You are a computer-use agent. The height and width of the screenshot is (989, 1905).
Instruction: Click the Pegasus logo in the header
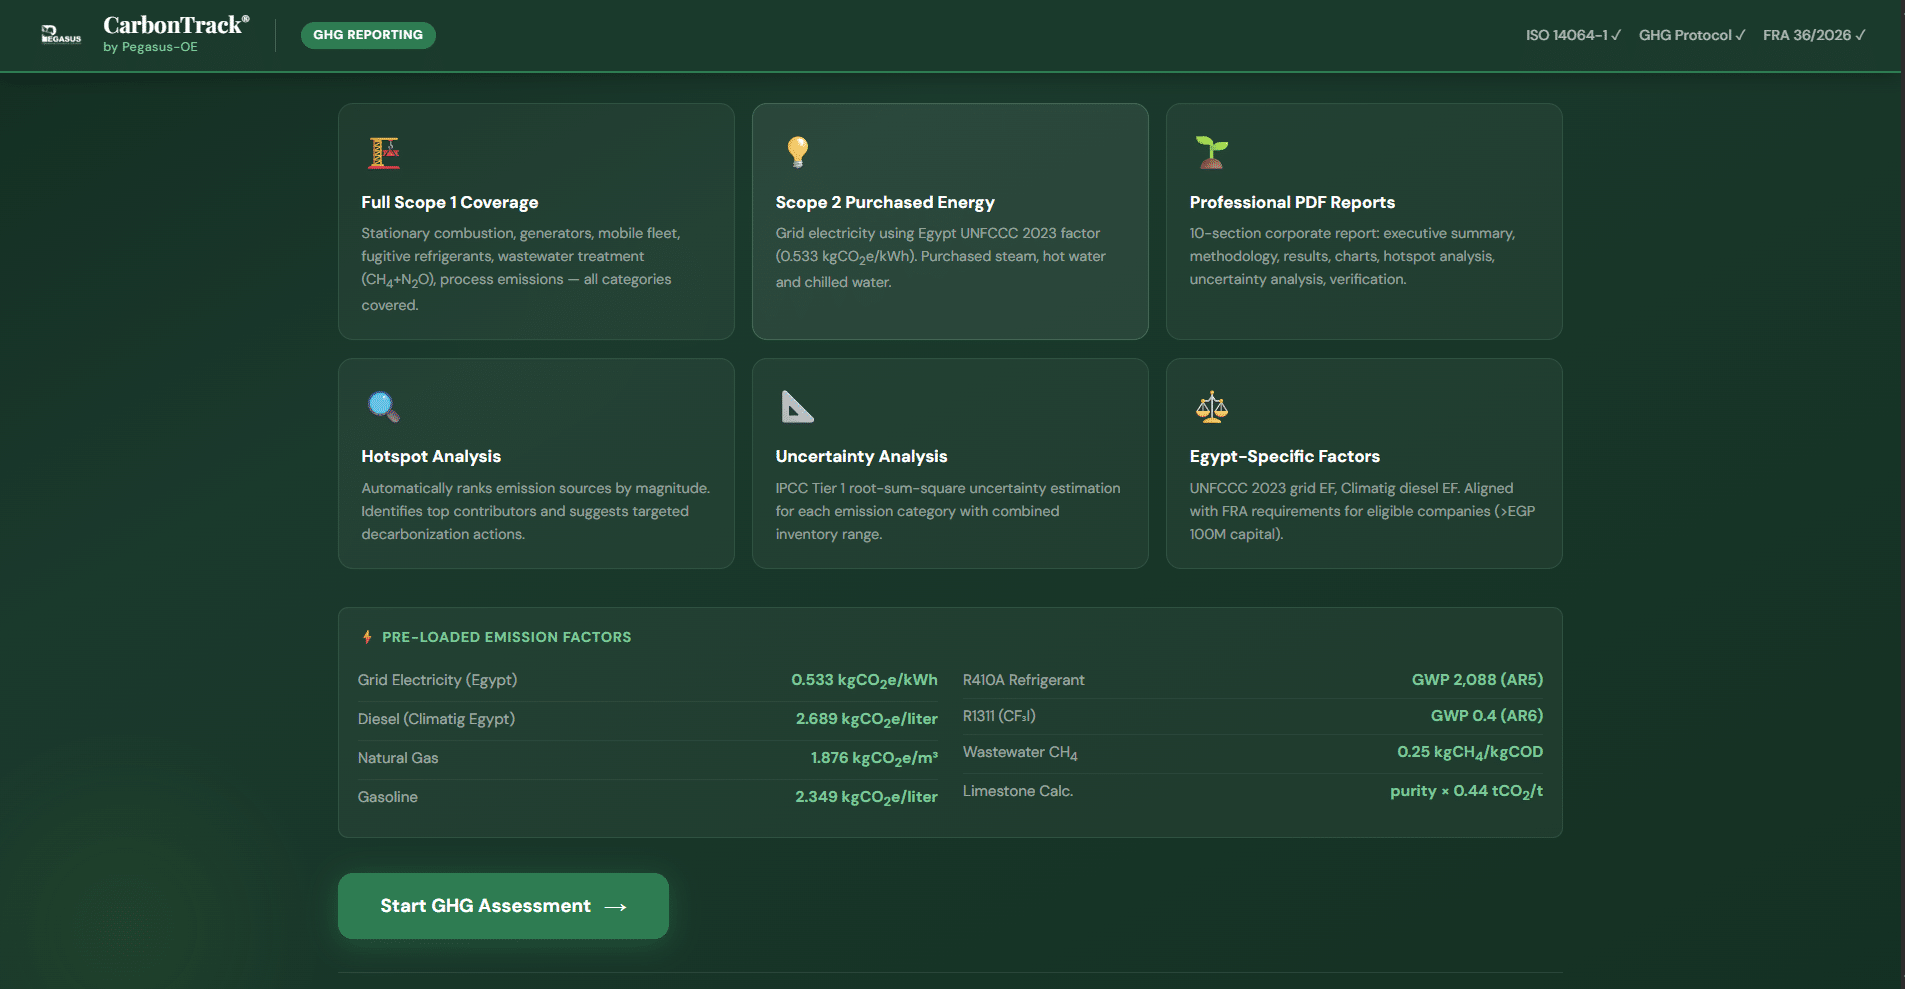point(61,35)
